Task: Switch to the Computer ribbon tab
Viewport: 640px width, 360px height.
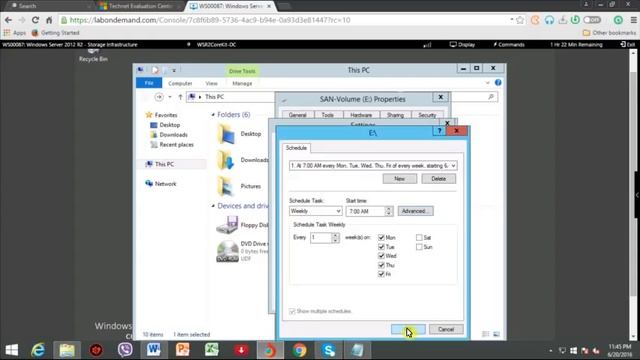Action: click(180, 83)
